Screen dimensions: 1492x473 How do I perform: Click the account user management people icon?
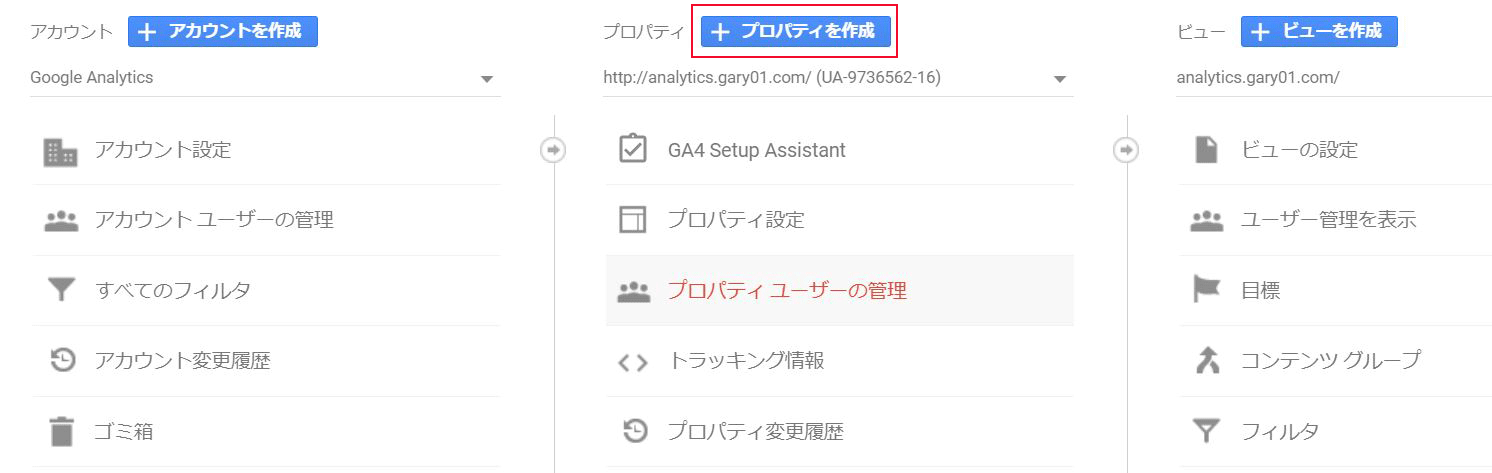(x=61, y=221)
